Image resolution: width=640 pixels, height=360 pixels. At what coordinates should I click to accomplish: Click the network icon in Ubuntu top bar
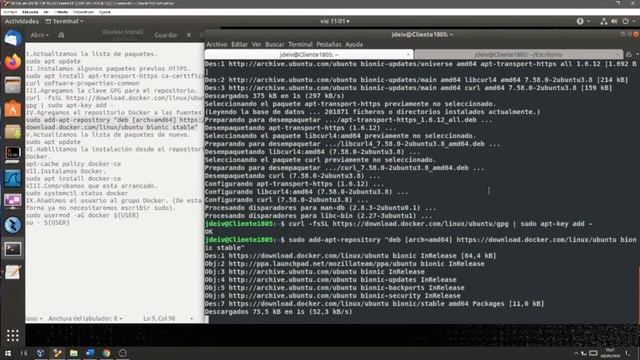(604, 21)
